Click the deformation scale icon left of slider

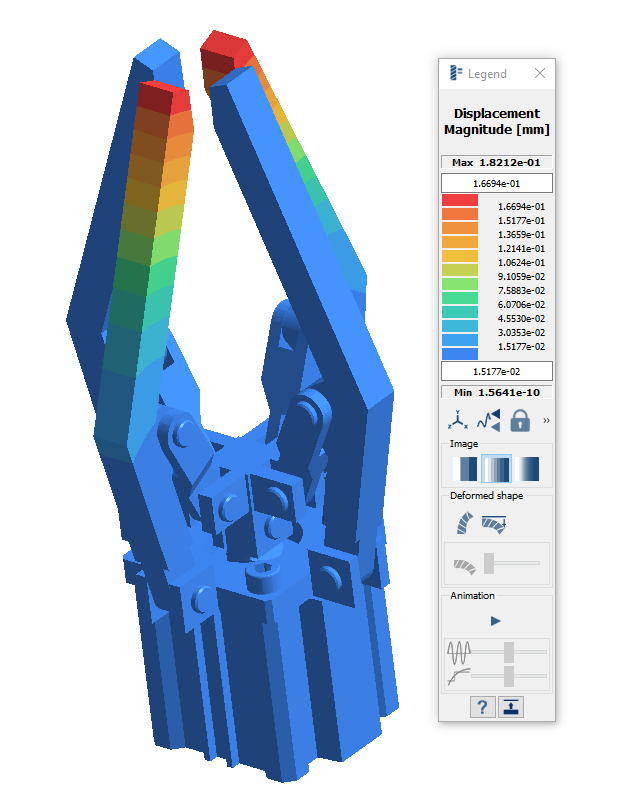[x=465, y=566]
